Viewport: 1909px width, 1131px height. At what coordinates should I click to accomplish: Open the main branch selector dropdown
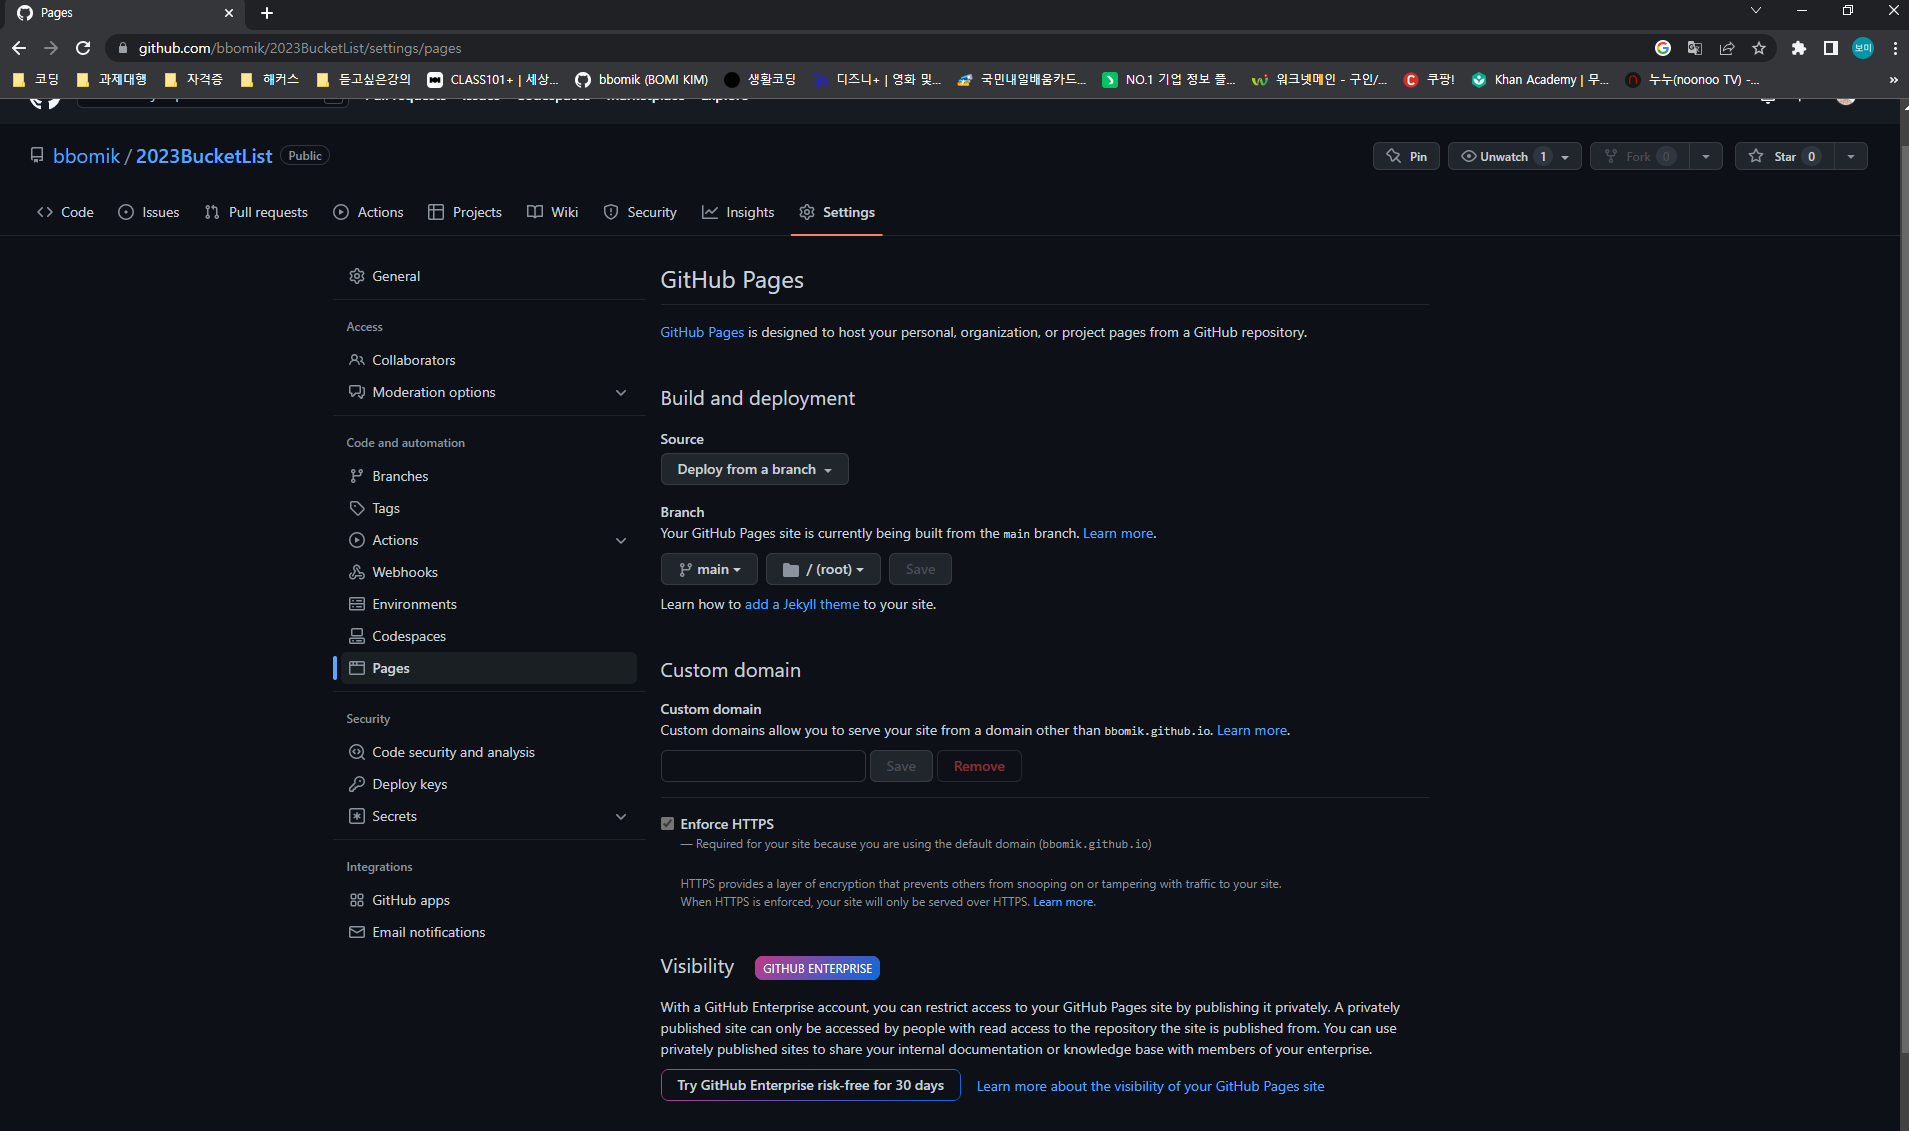[x=709, y=569]
